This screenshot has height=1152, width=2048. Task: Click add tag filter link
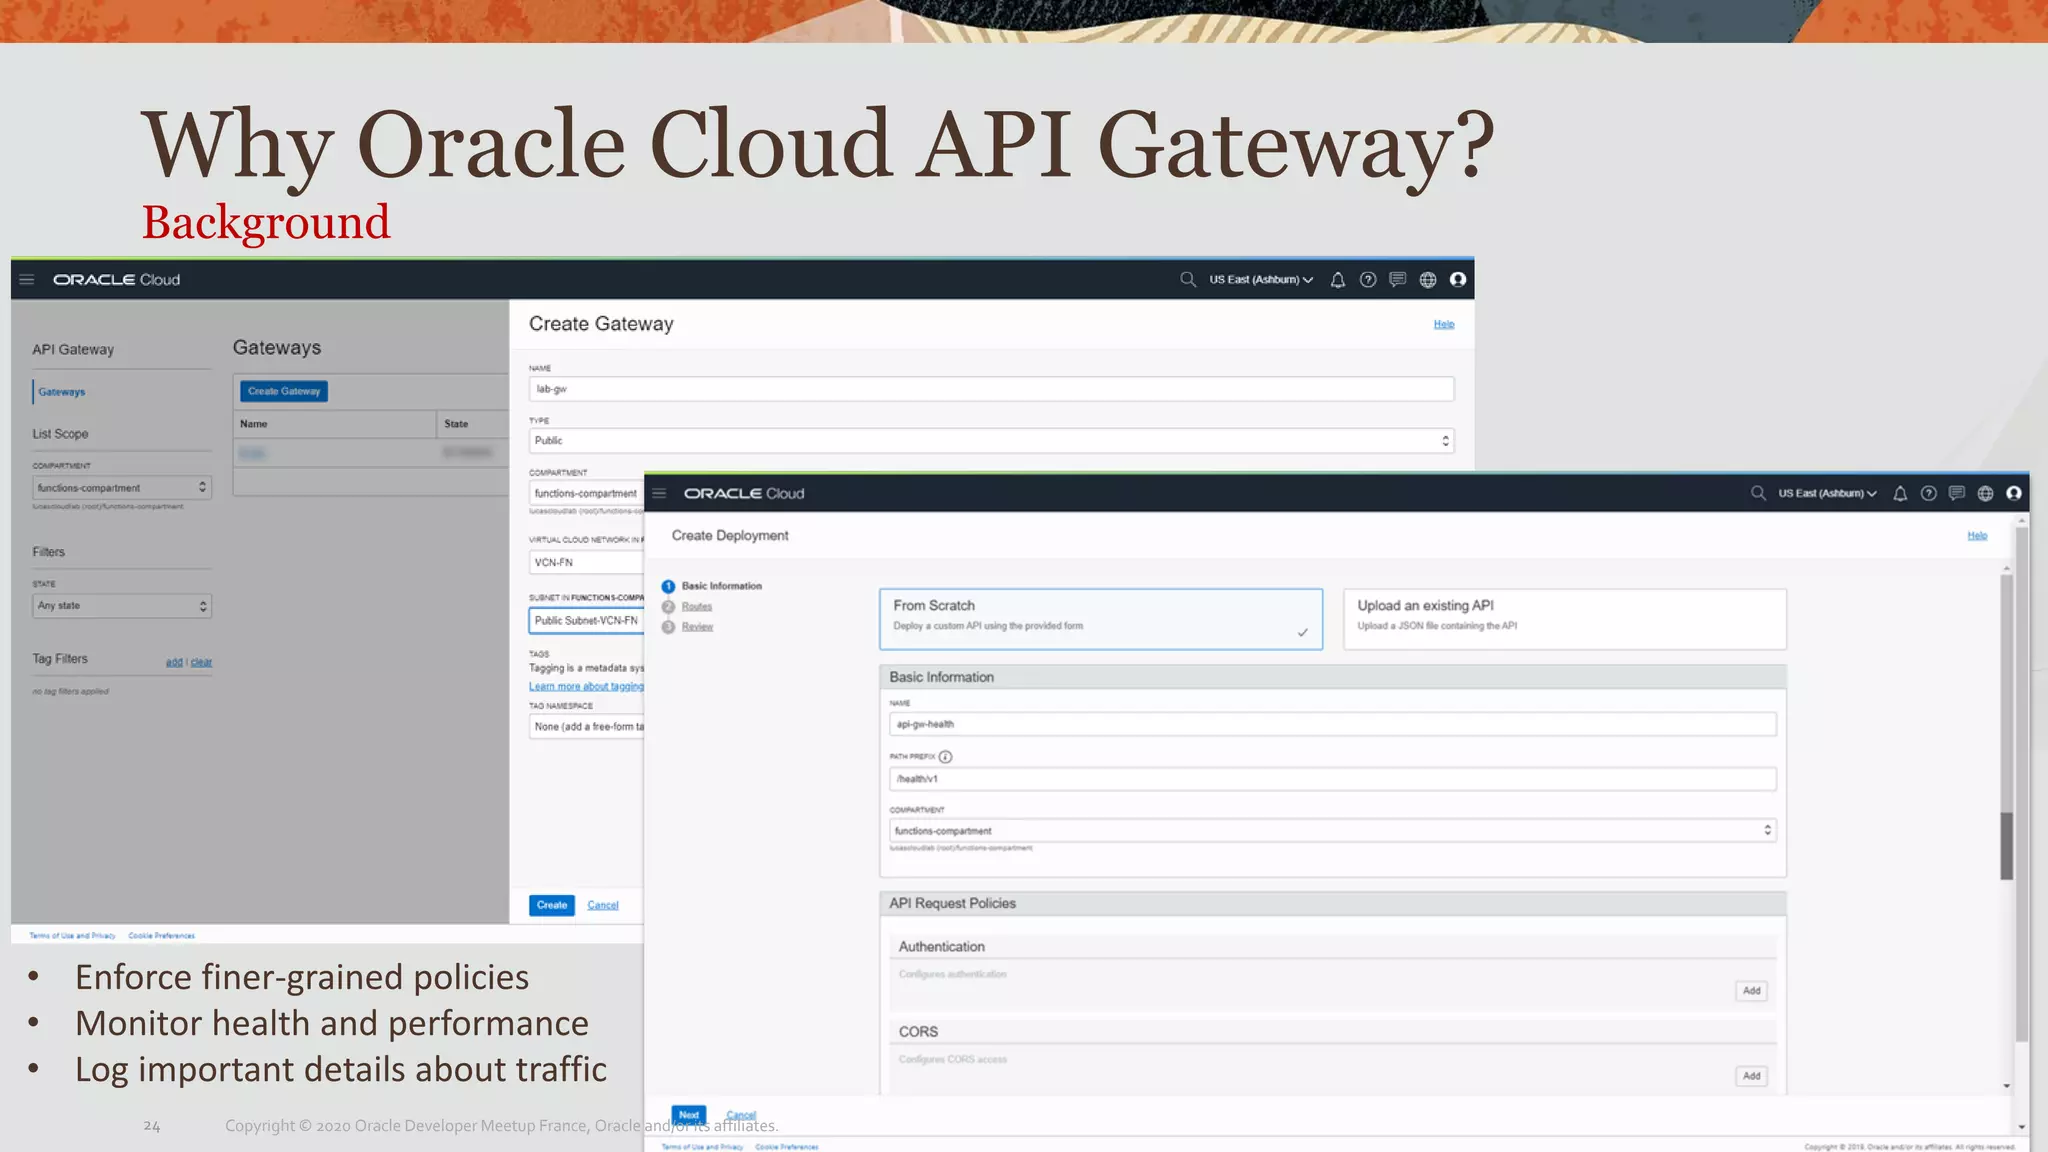(174, 662)
